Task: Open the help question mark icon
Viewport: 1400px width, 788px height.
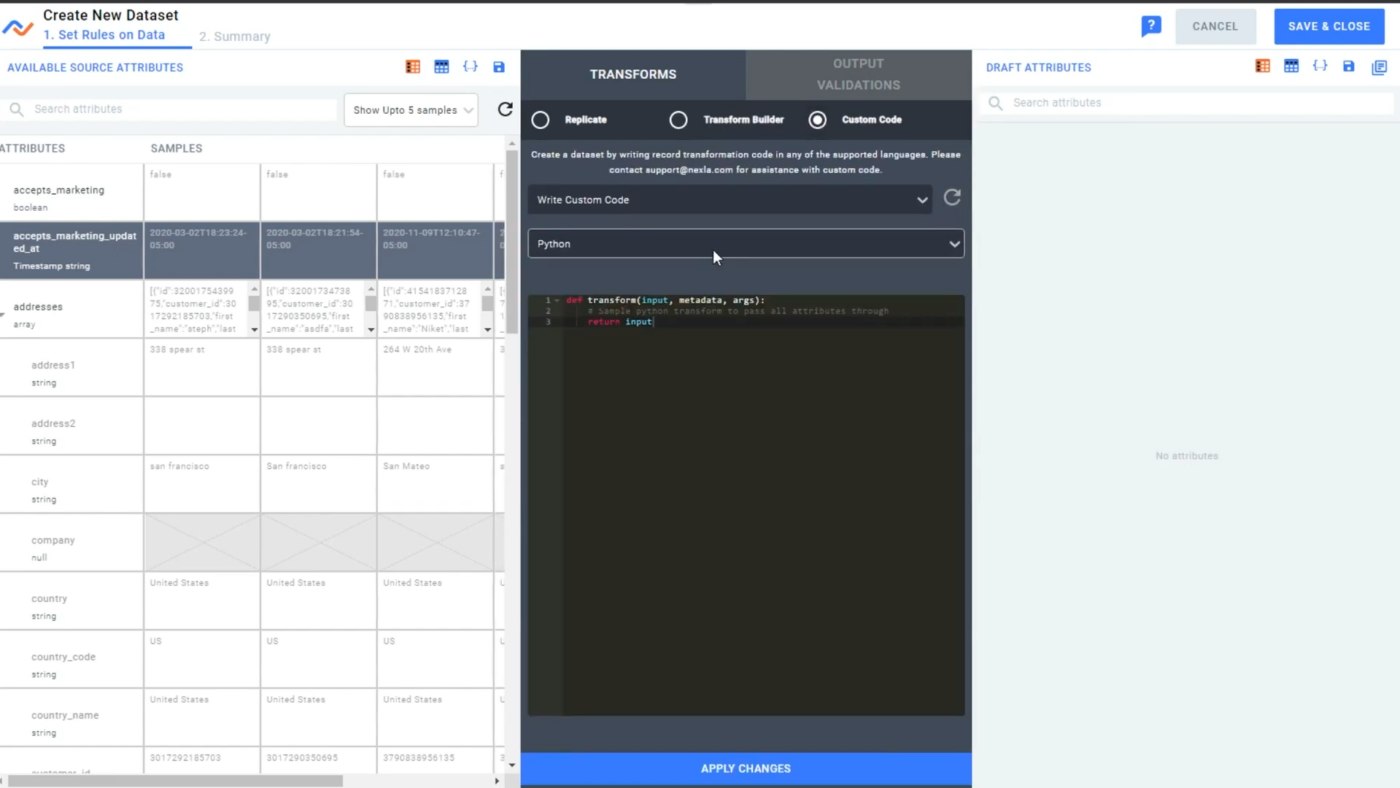Action: click(1151, 27)
